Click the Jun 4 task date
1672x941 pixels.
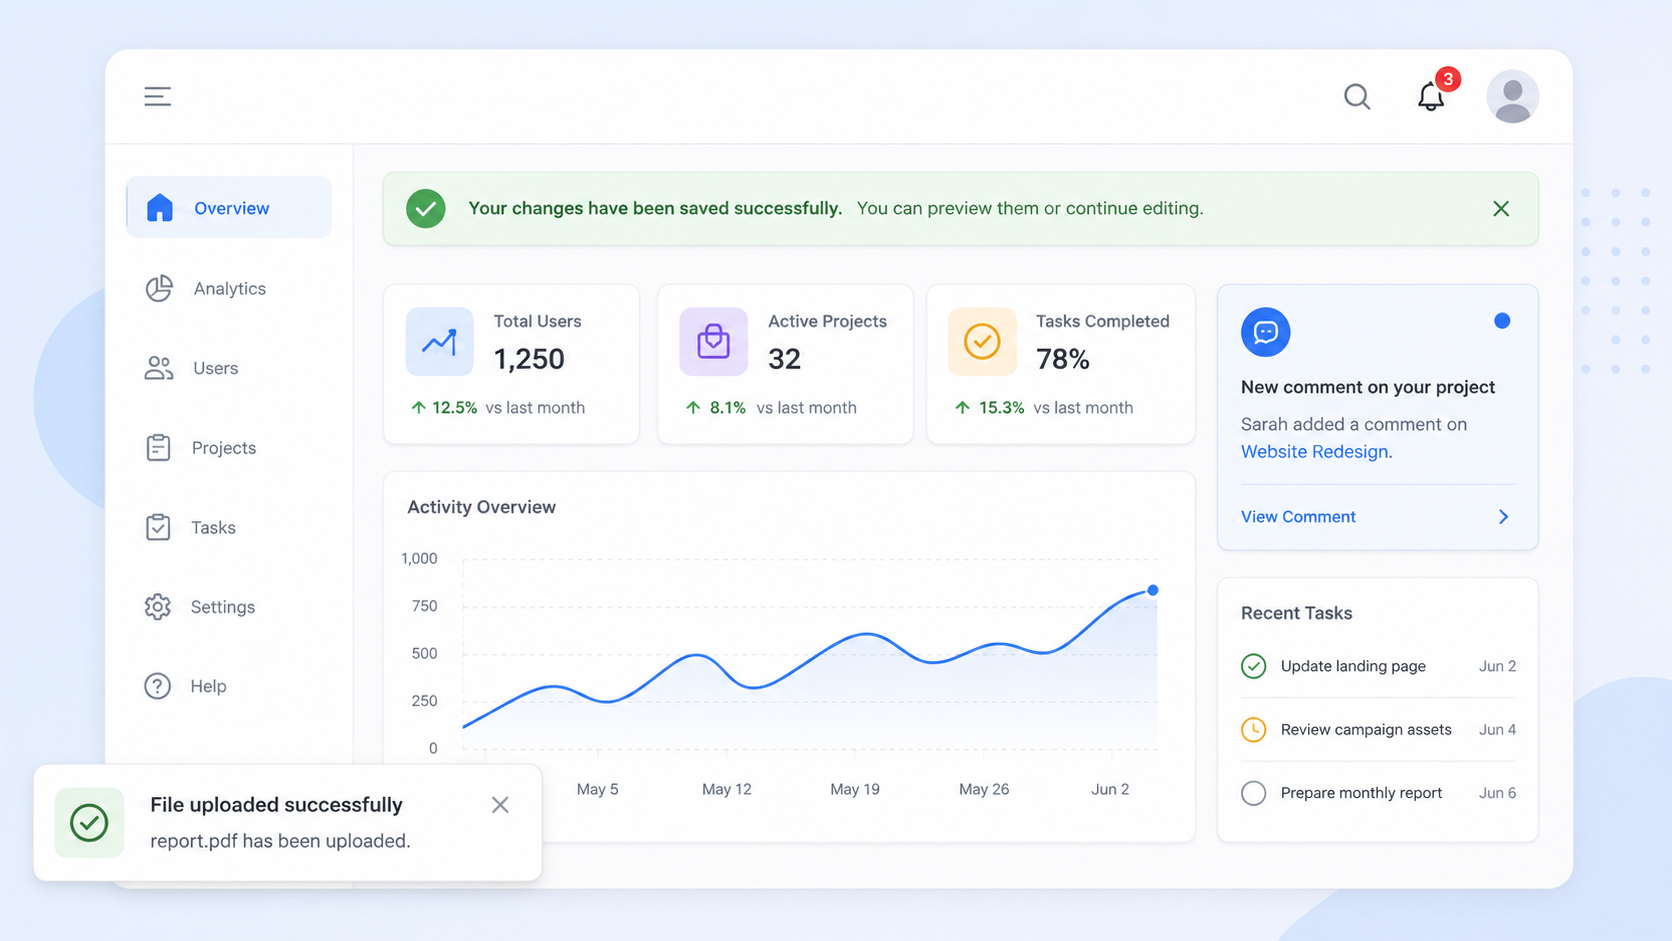click(x=1497, y=730)
